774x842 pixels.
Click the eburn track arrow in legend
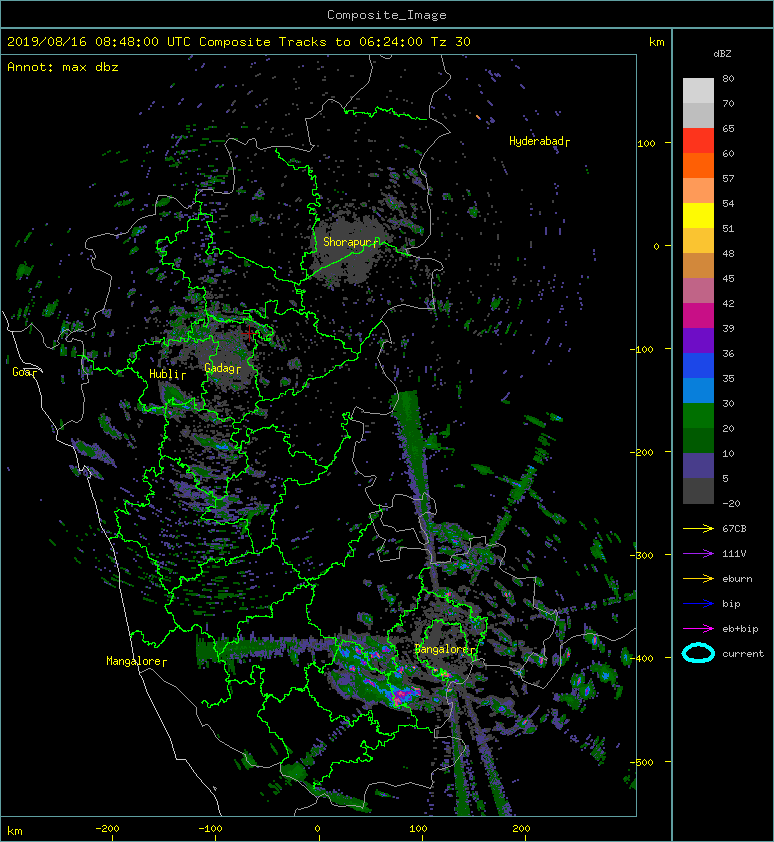coord(698,579)
